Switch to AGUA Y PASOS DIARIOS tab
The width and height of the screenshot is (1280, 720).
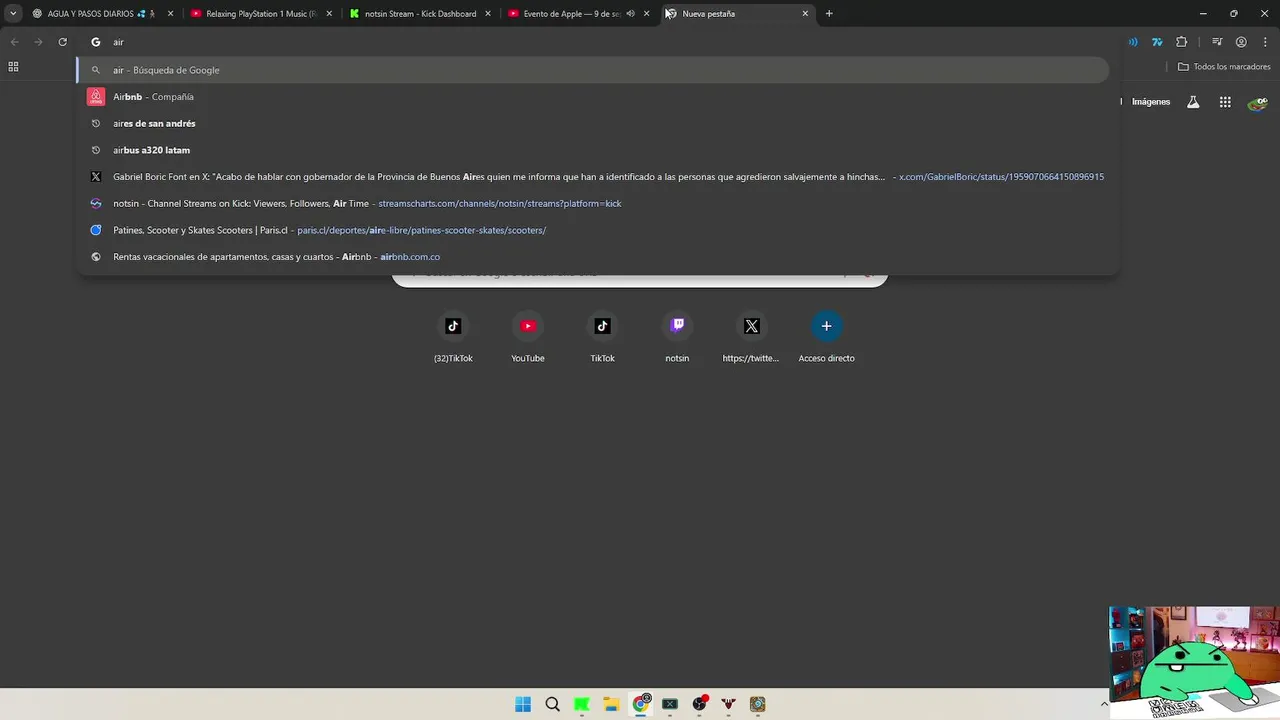100,14
